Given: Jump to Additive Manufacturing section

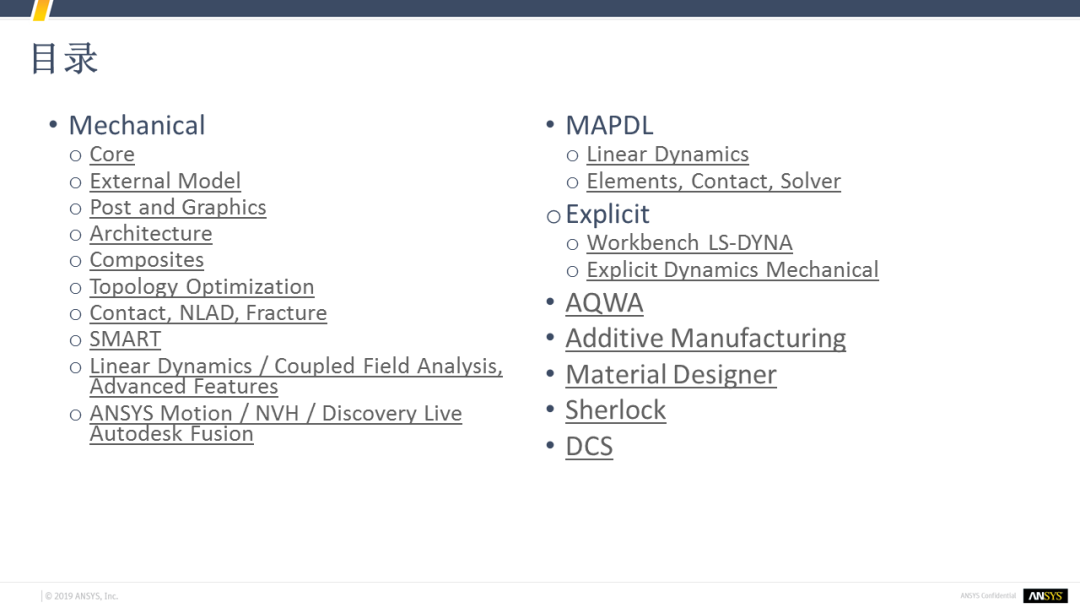Looking at the screenshot, I should (705, 338).
